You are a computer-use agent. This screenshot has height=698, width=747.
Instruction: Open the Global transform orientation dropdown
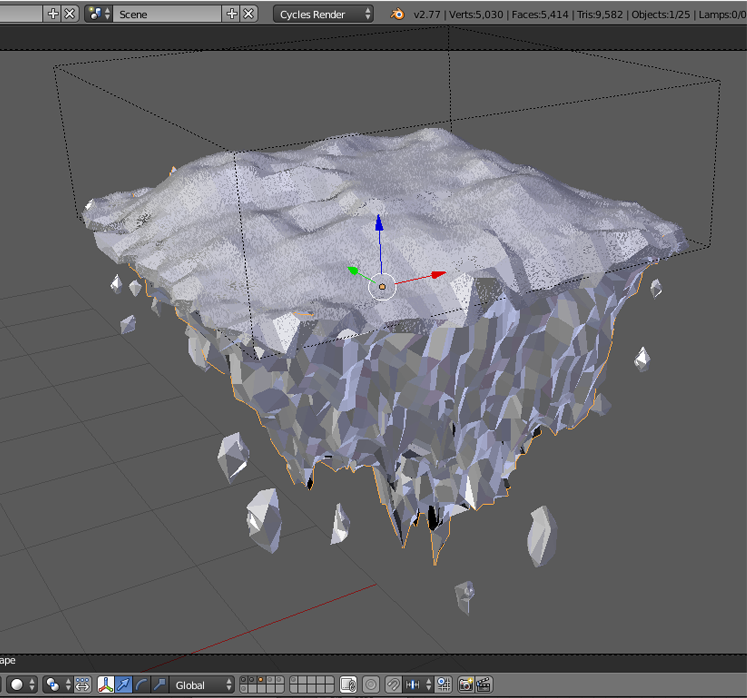(x=202, y=685)
